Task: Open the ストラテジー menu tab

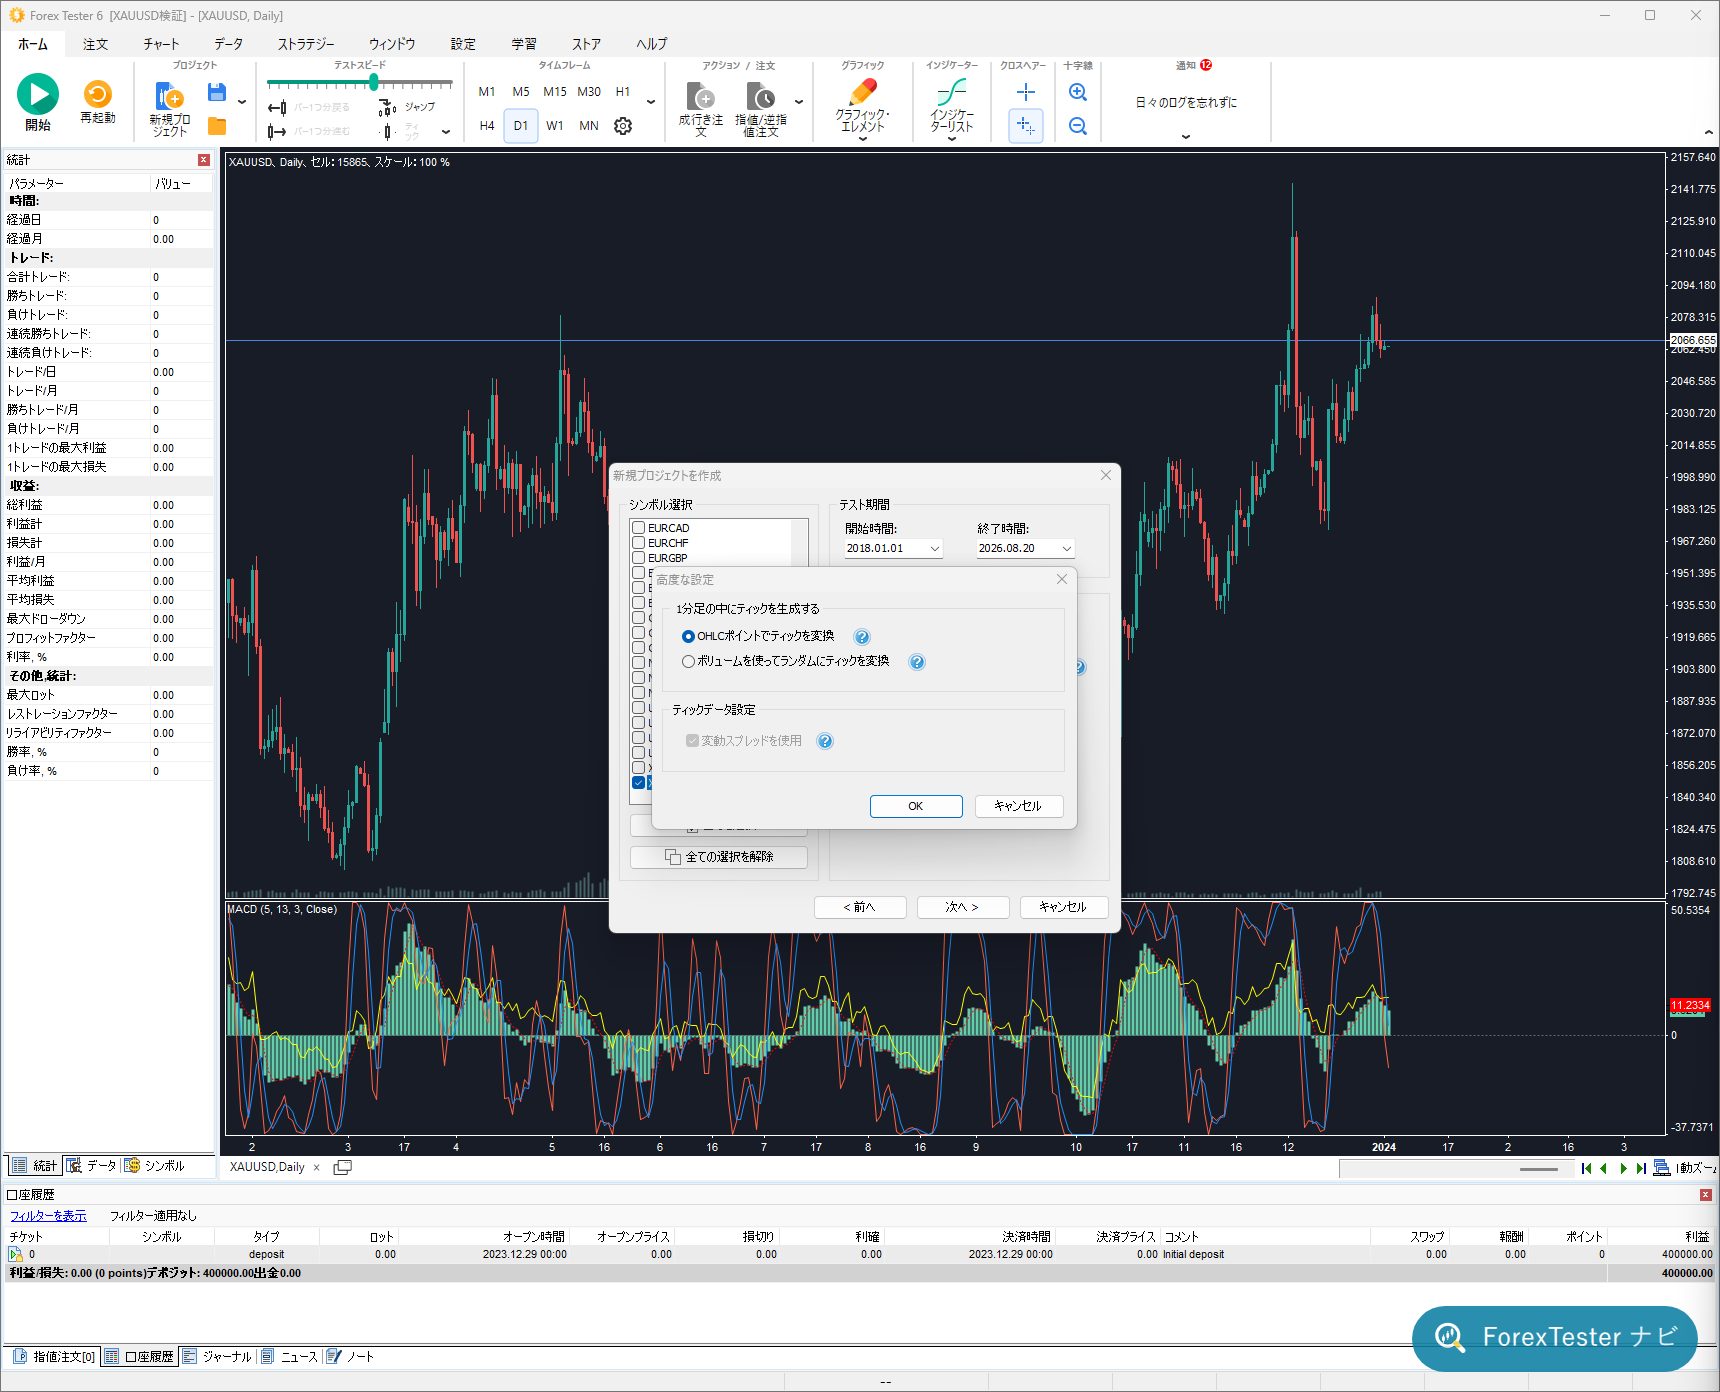Action: pyautogui.click(x=306, y=44)
